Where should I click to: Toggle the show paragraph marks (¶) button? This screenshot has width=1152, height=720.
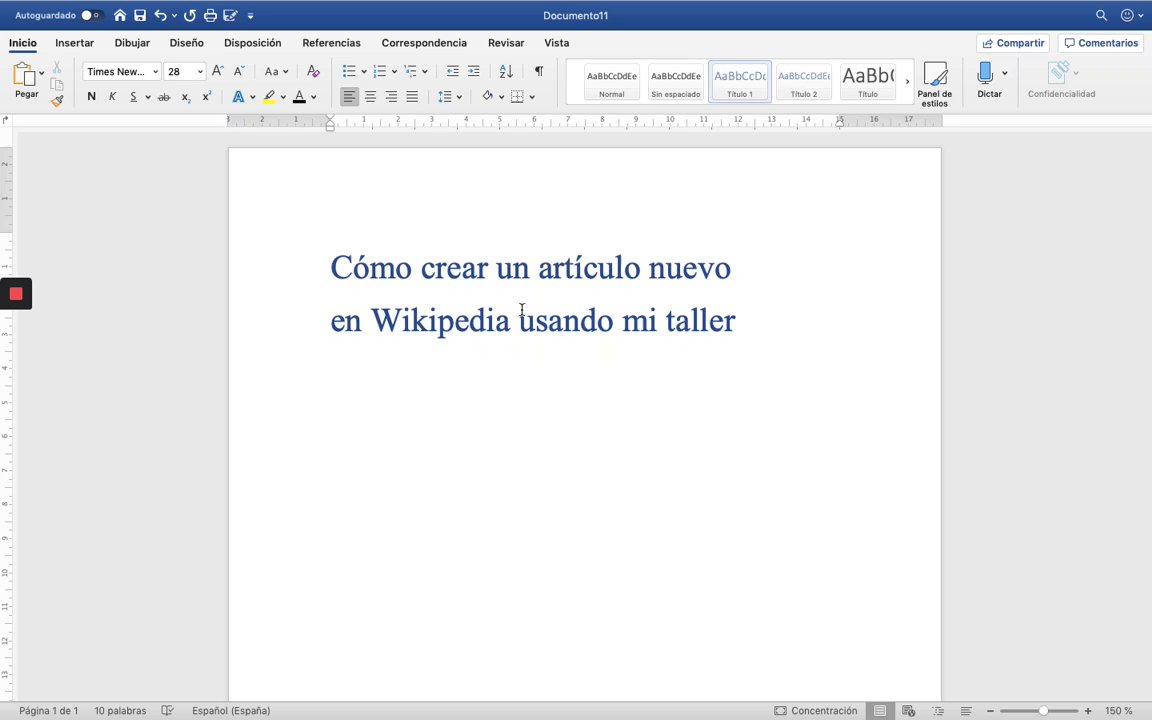click(539, 71)
